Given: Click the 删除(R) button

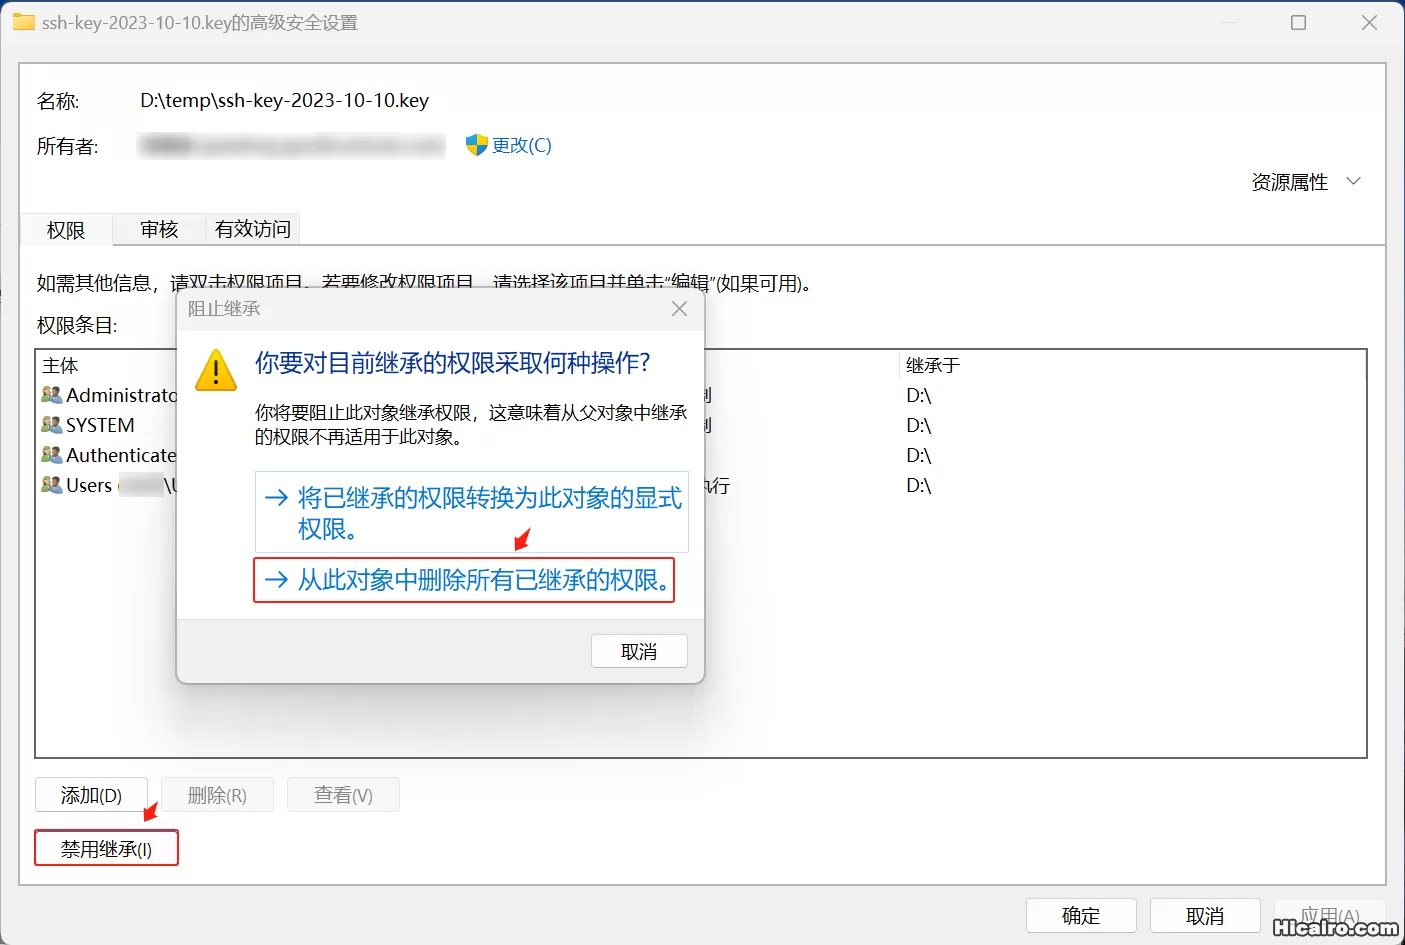Looking at the screenshot, I should click(217, 795).
